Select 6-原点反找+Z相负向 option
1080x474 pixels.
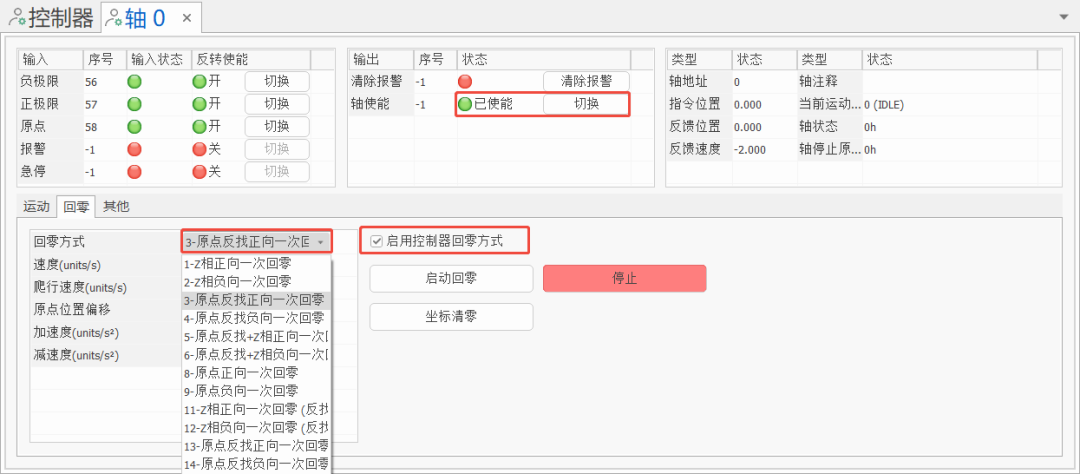pyautogui.click(x=257, y=354)
